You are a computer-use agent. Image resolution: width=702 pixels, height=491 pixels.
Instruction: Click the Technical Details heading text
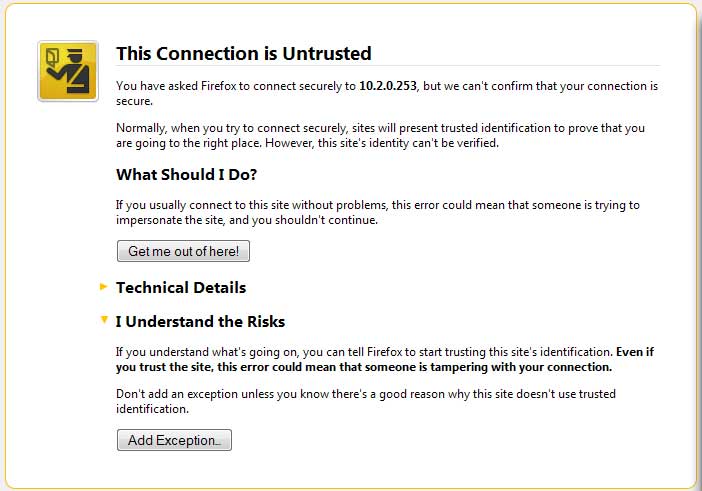click(x=181, y=288)
